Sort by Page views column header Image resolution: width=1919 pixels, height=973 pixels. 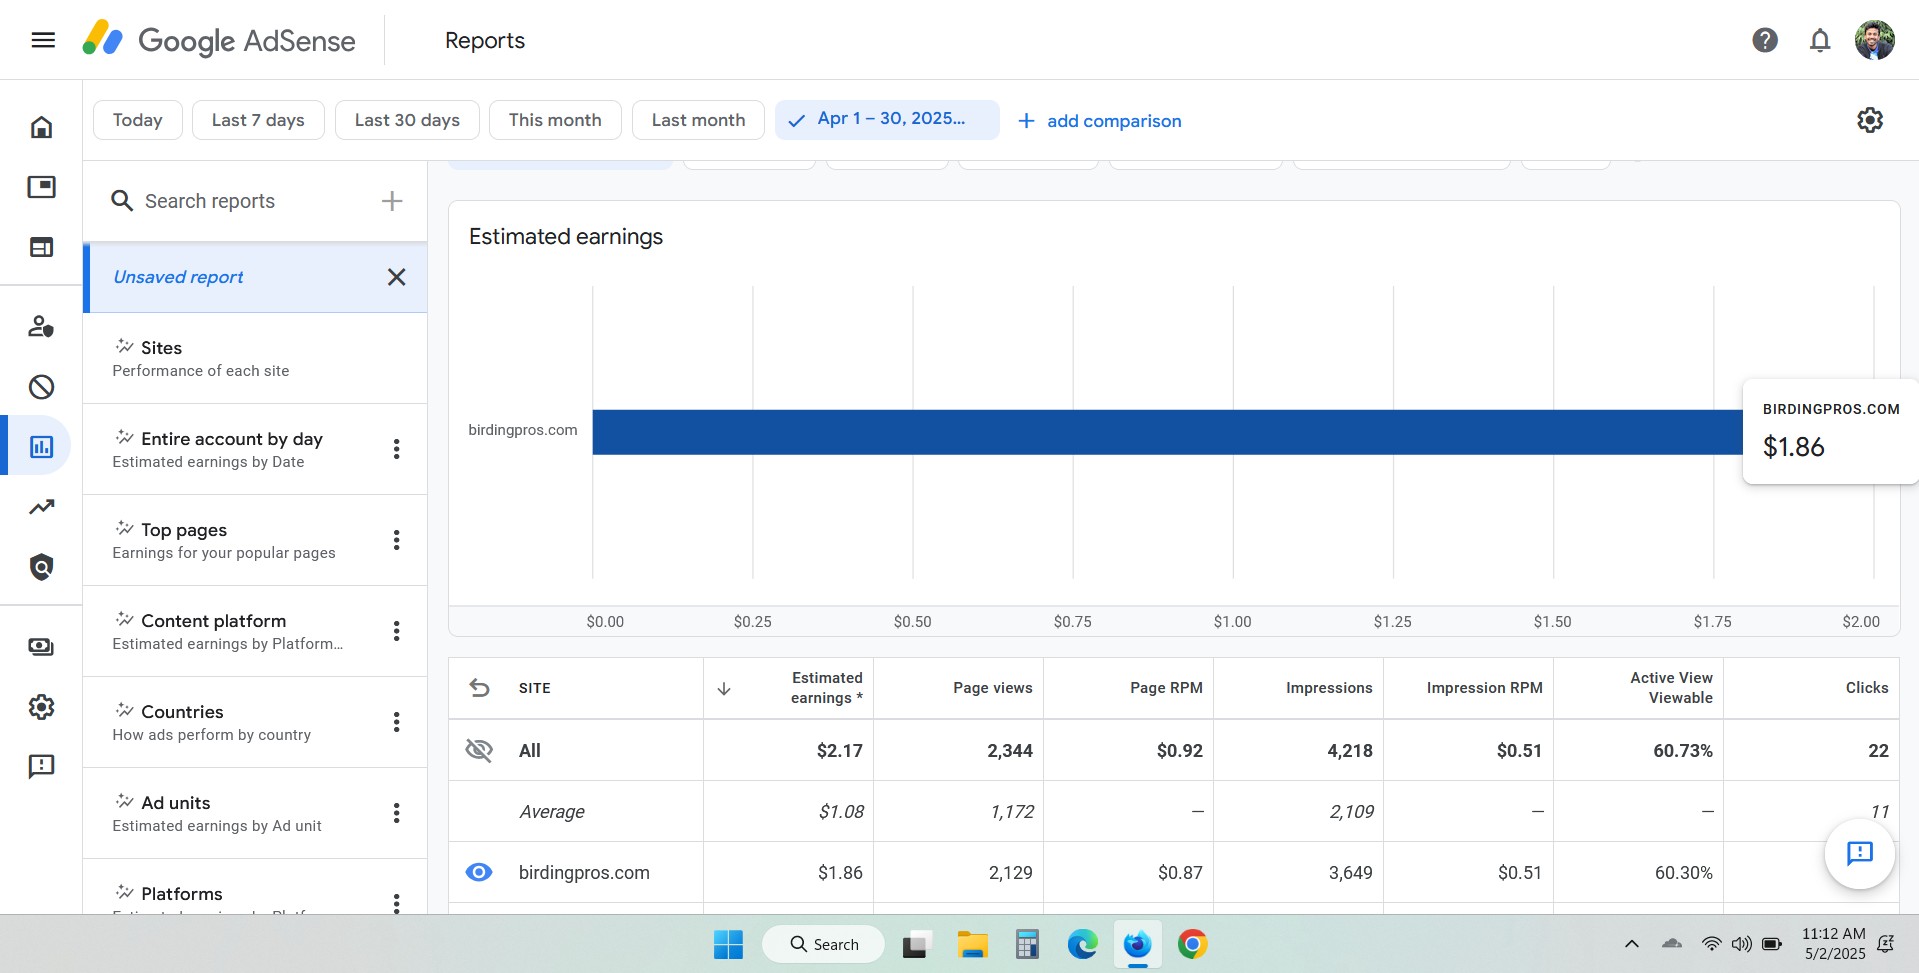992,688
